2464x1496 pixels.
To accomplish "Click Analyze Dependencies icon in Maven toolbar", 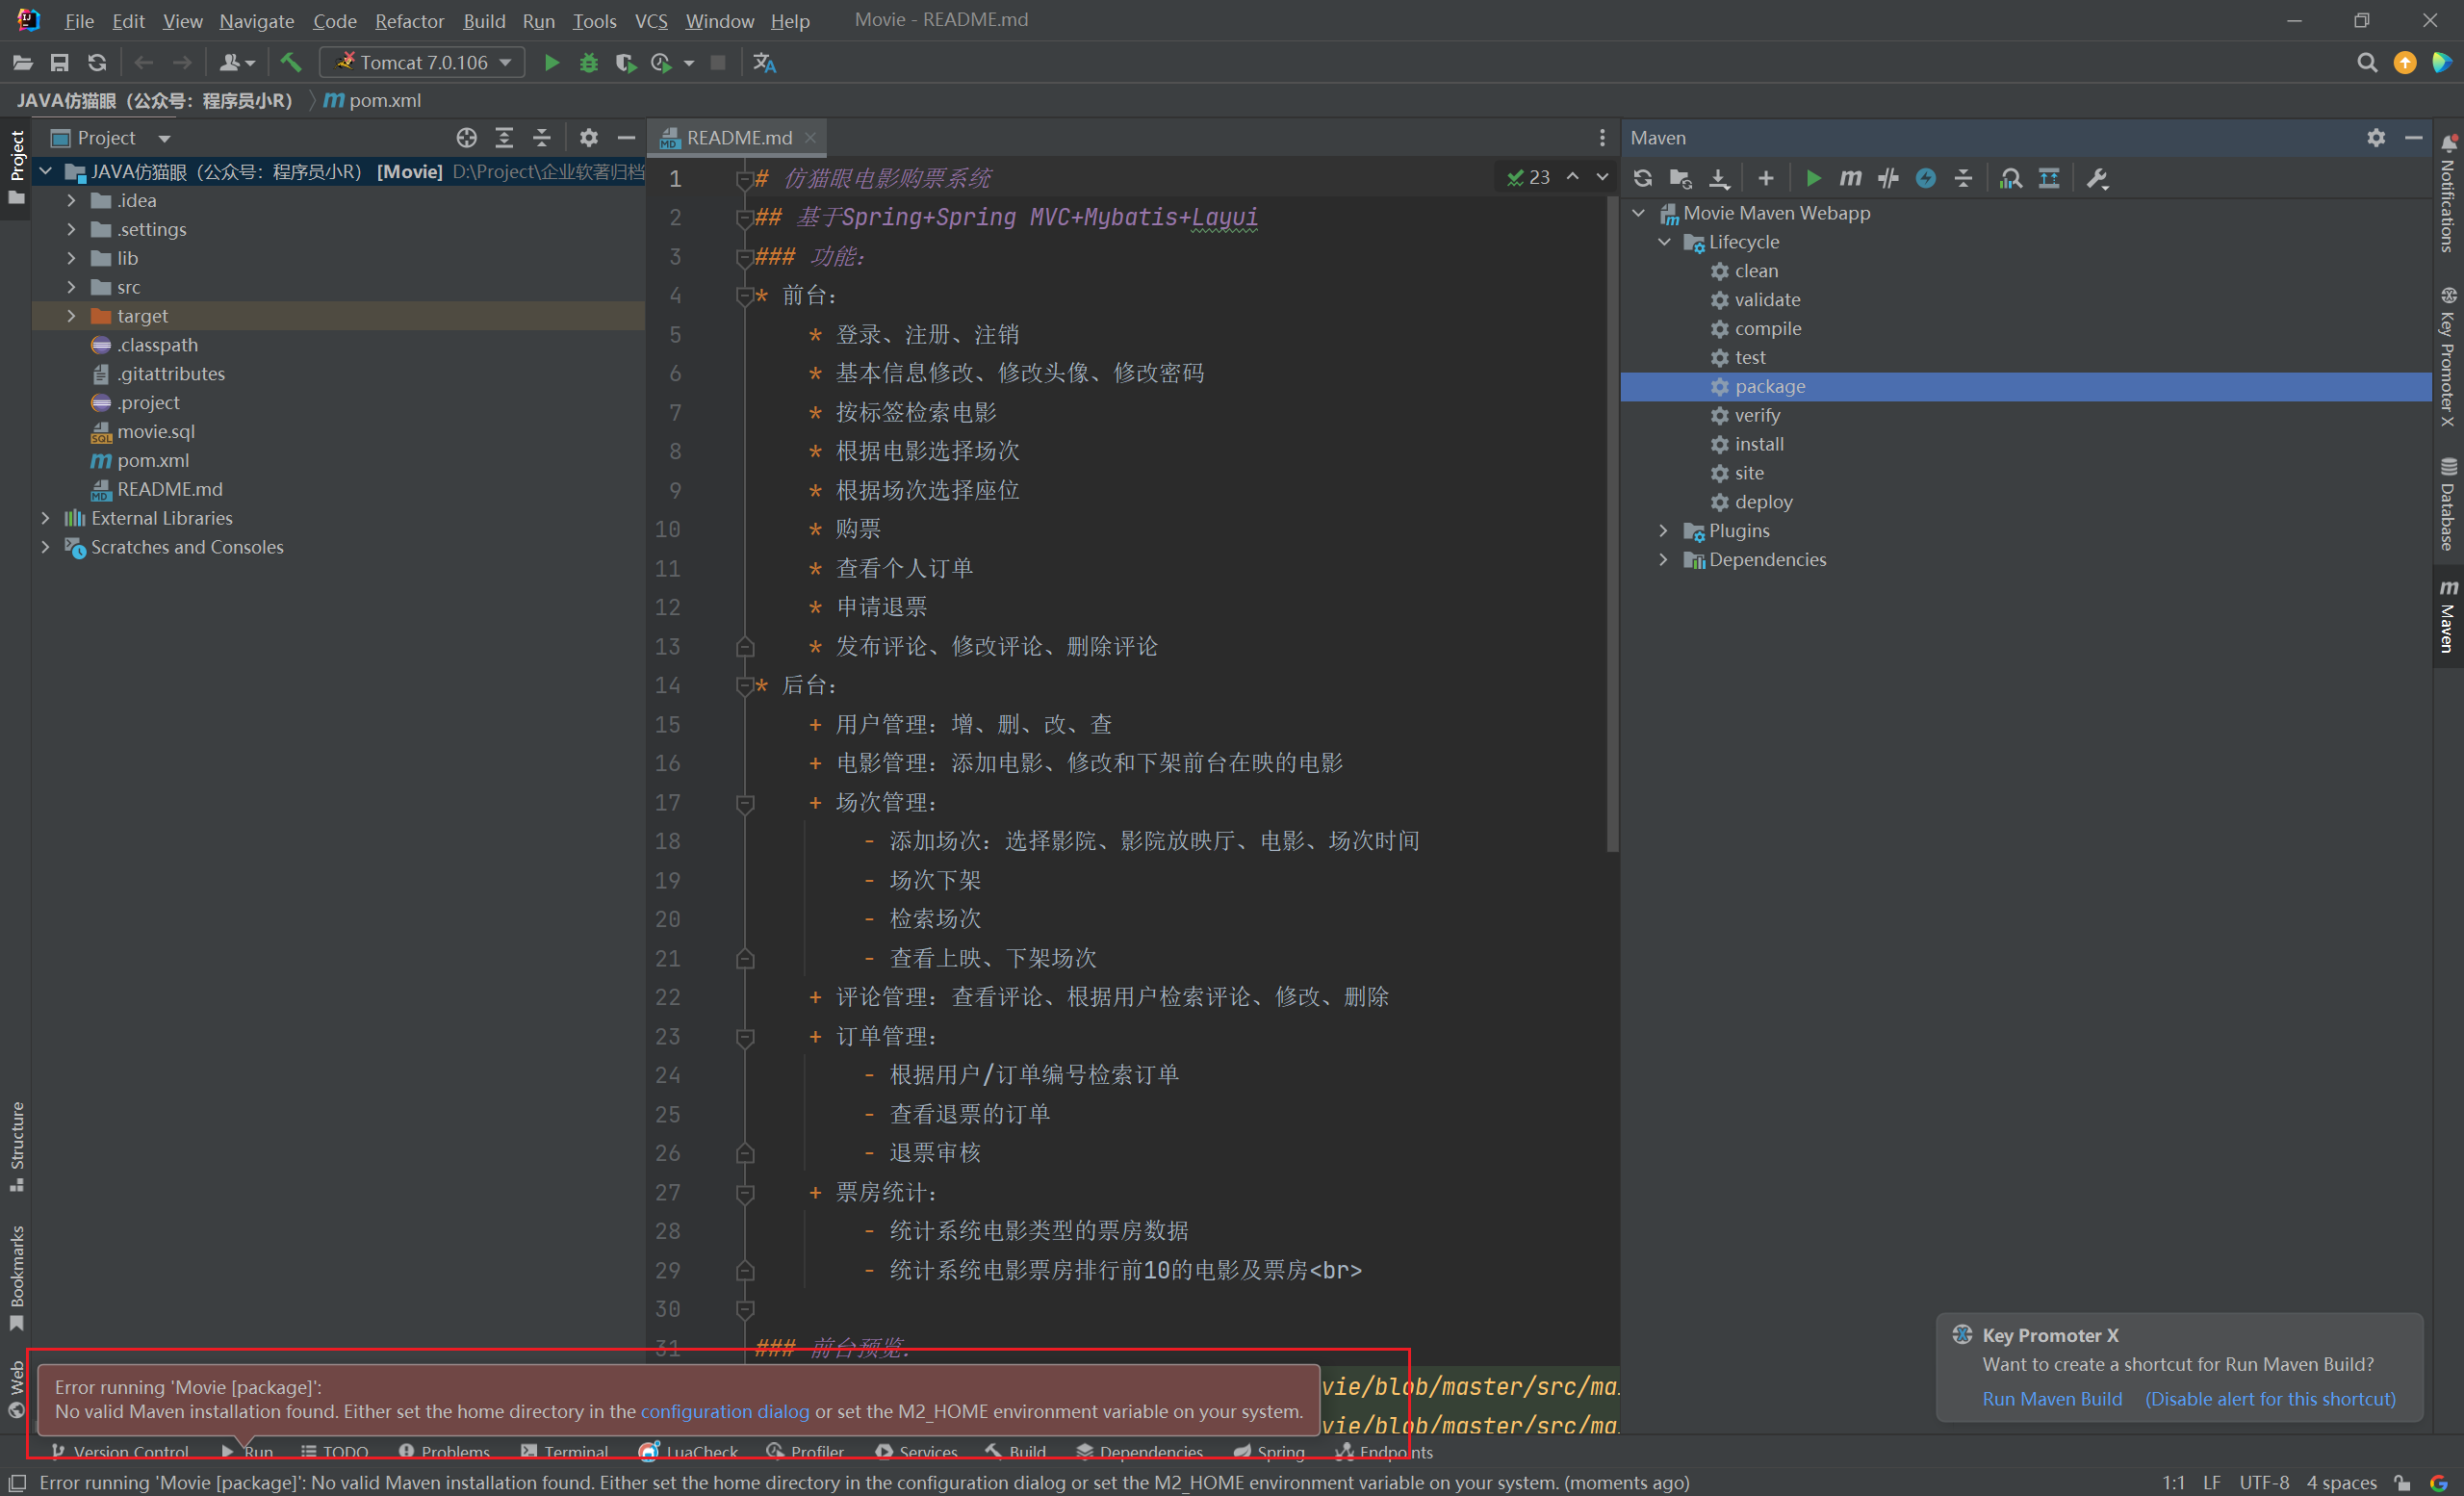I will [2010, 178].
